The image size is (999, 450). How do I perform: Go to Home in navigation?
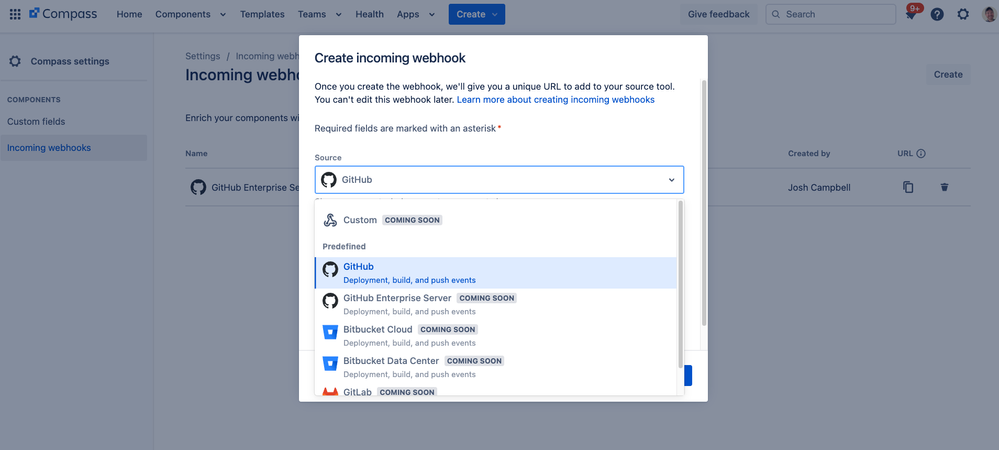129,14
